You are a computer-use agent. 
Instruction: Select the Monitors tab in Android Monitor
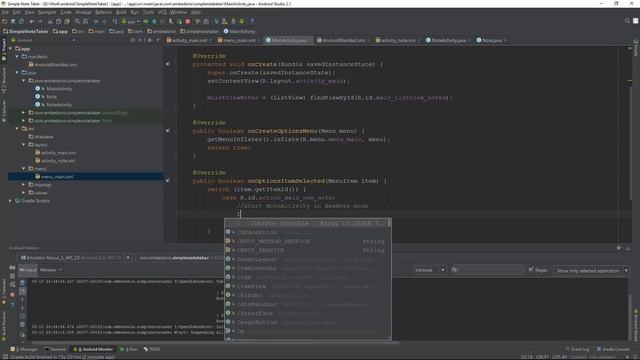coord(51,270)
